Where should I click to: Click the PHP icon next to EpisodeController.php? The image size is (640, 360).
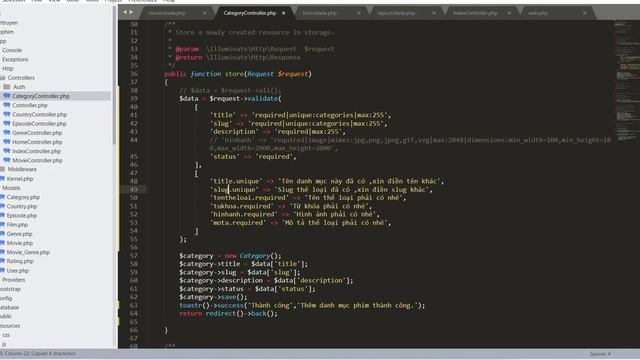[7, 123]
